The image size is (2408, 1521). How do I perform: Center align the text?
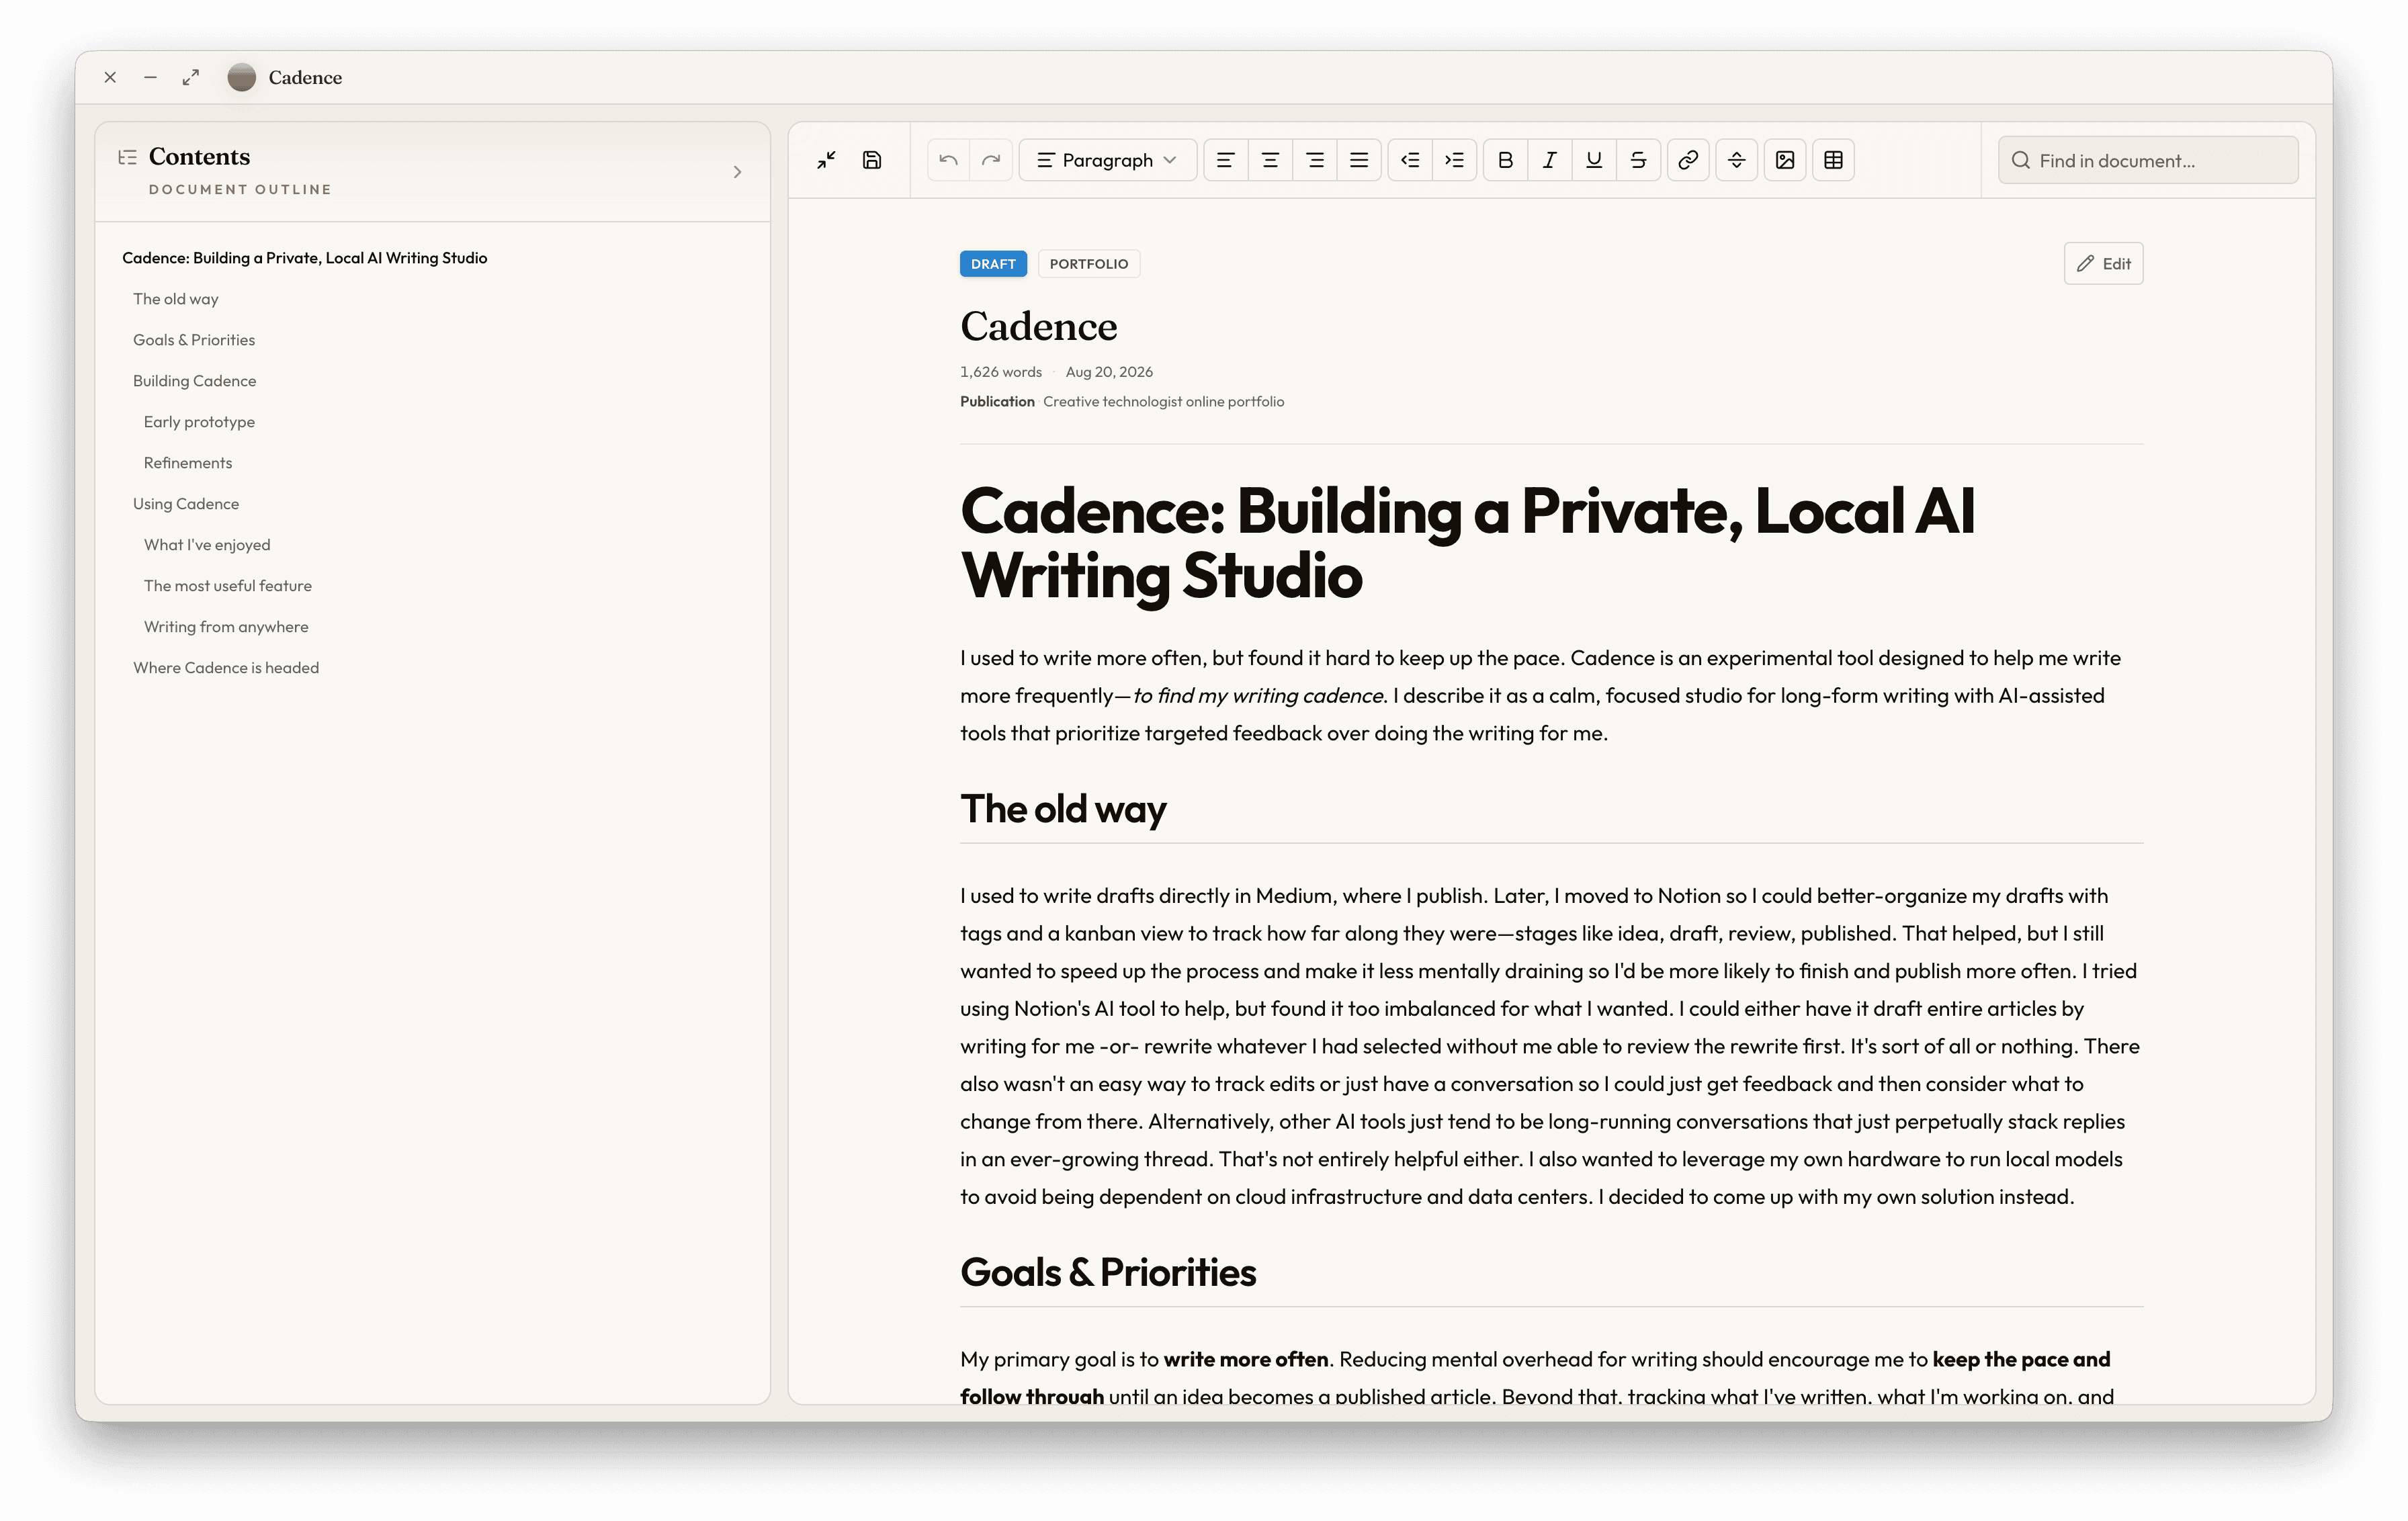pyautogui.click(x=1270, y=160)
